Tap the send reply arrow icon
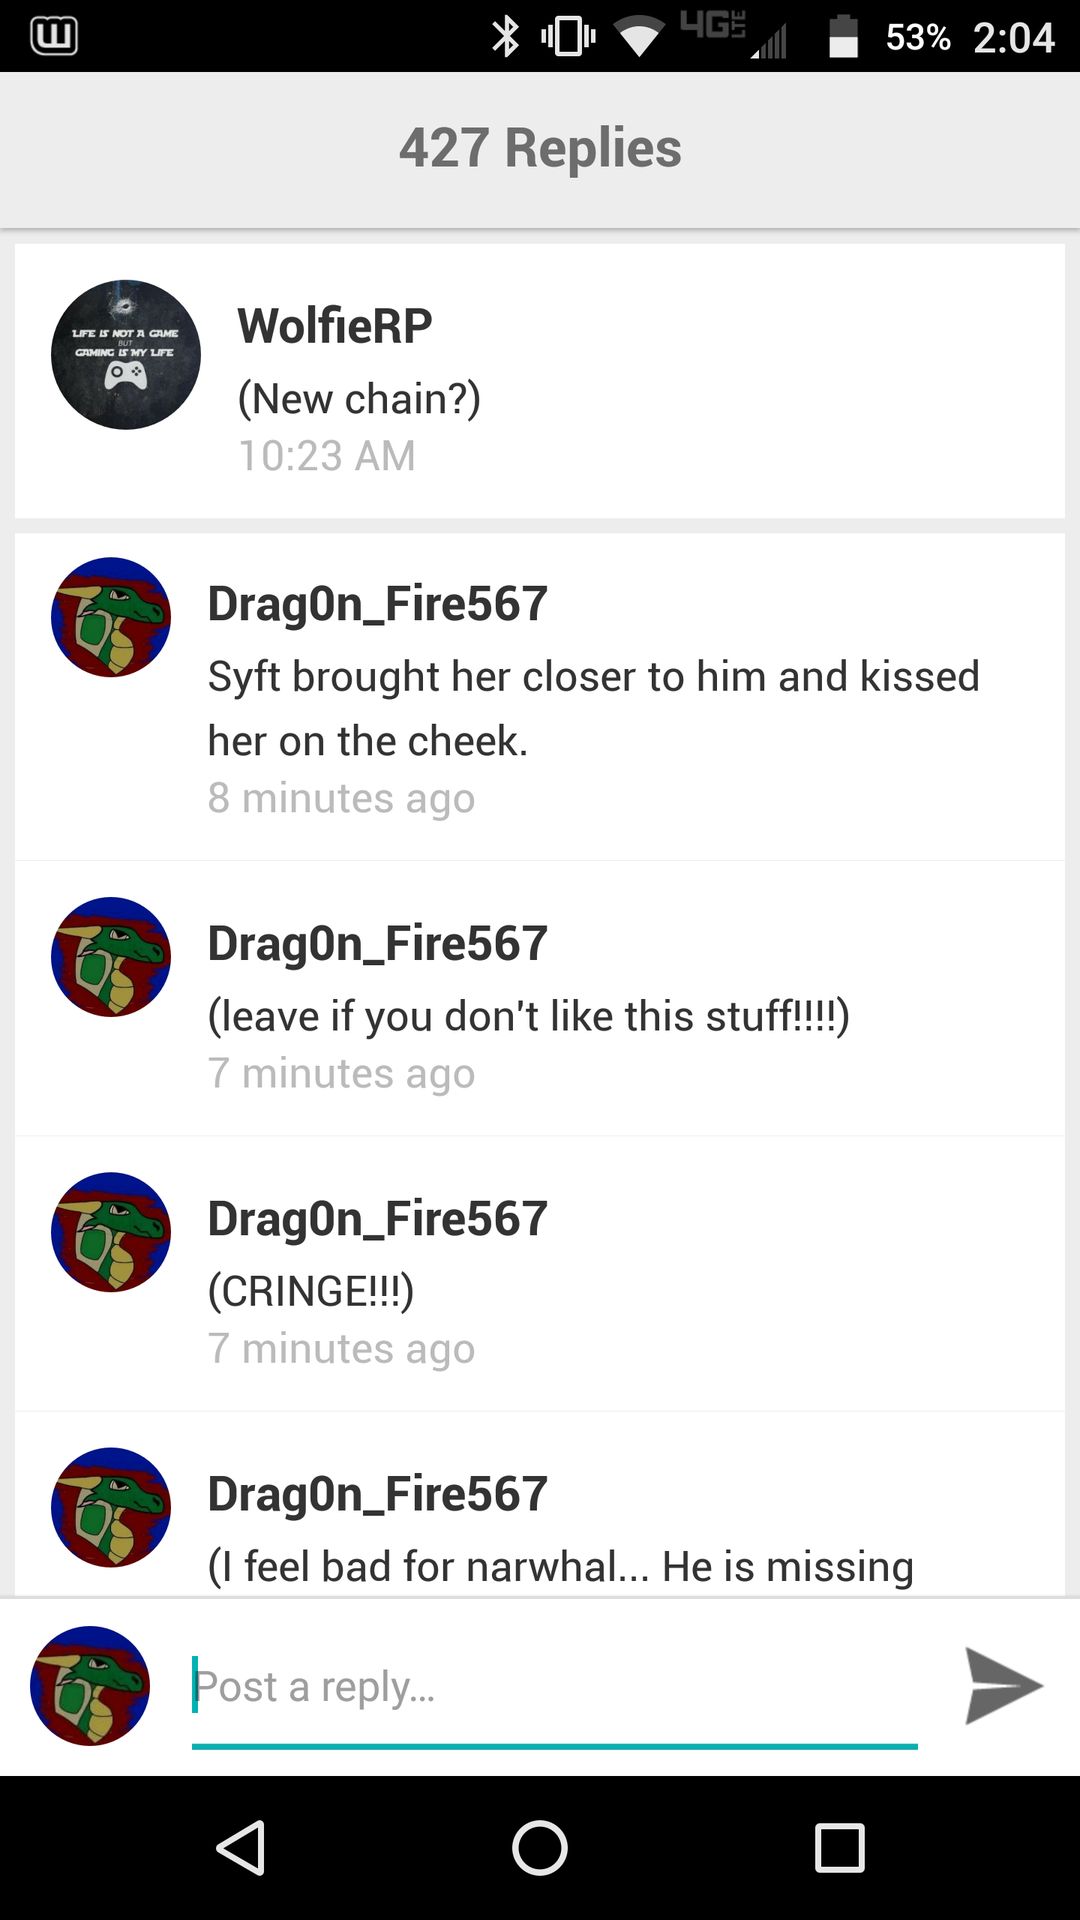 pos(1004,1686)
